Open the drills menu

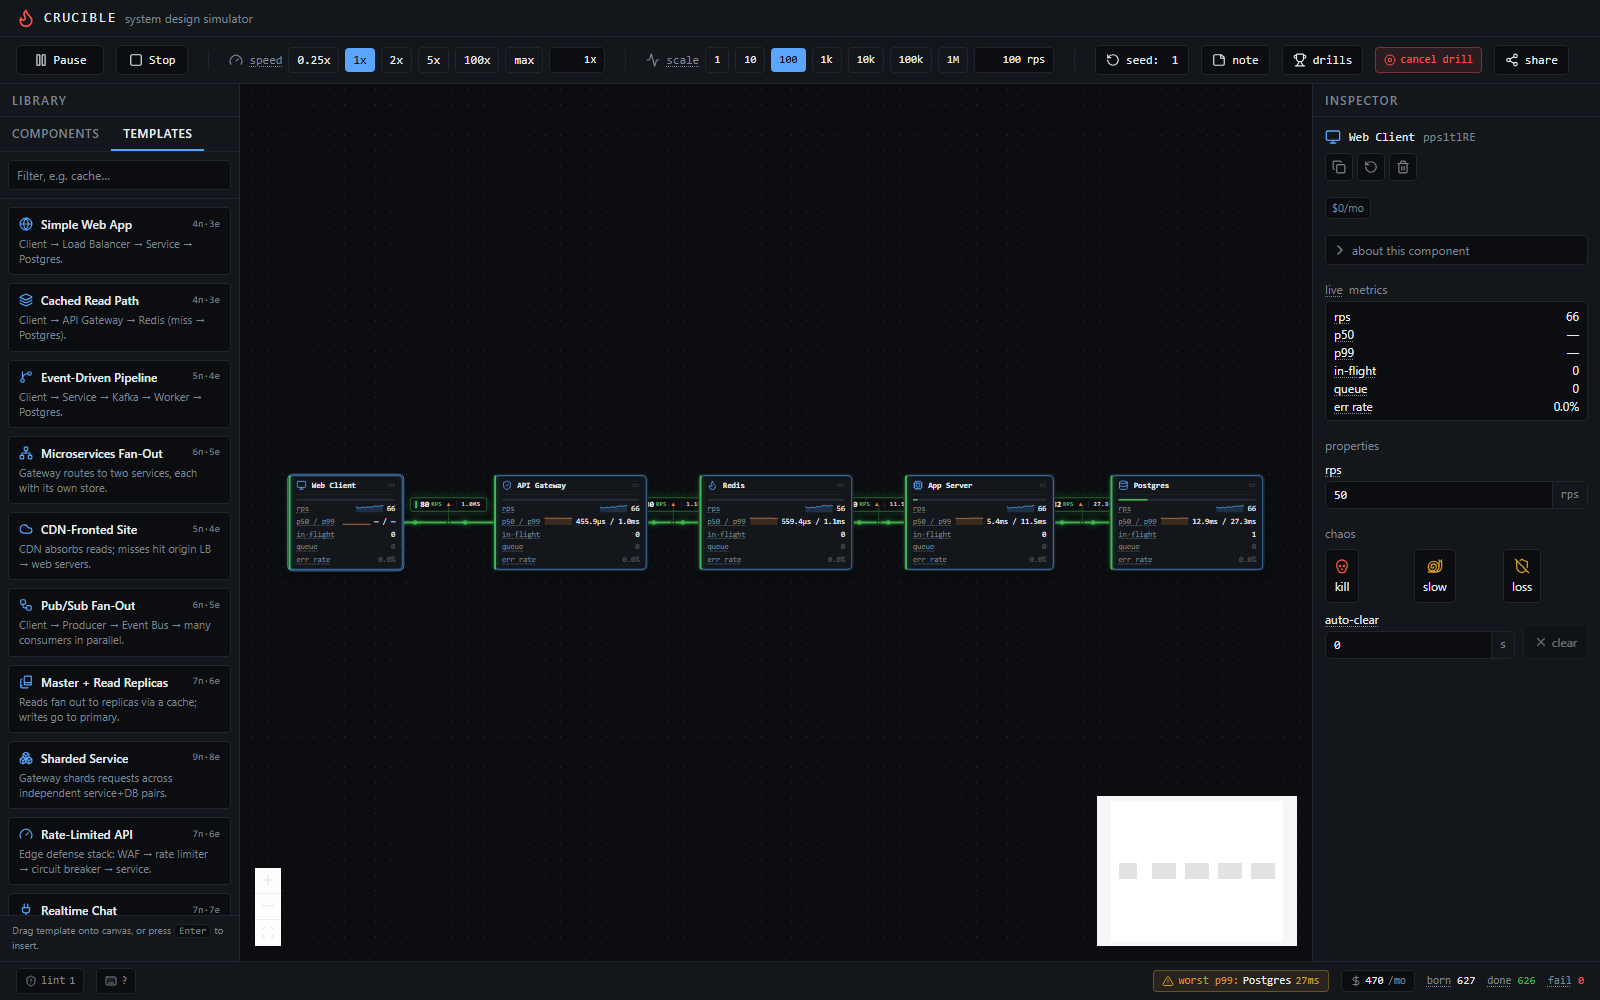click(1322, 60)
